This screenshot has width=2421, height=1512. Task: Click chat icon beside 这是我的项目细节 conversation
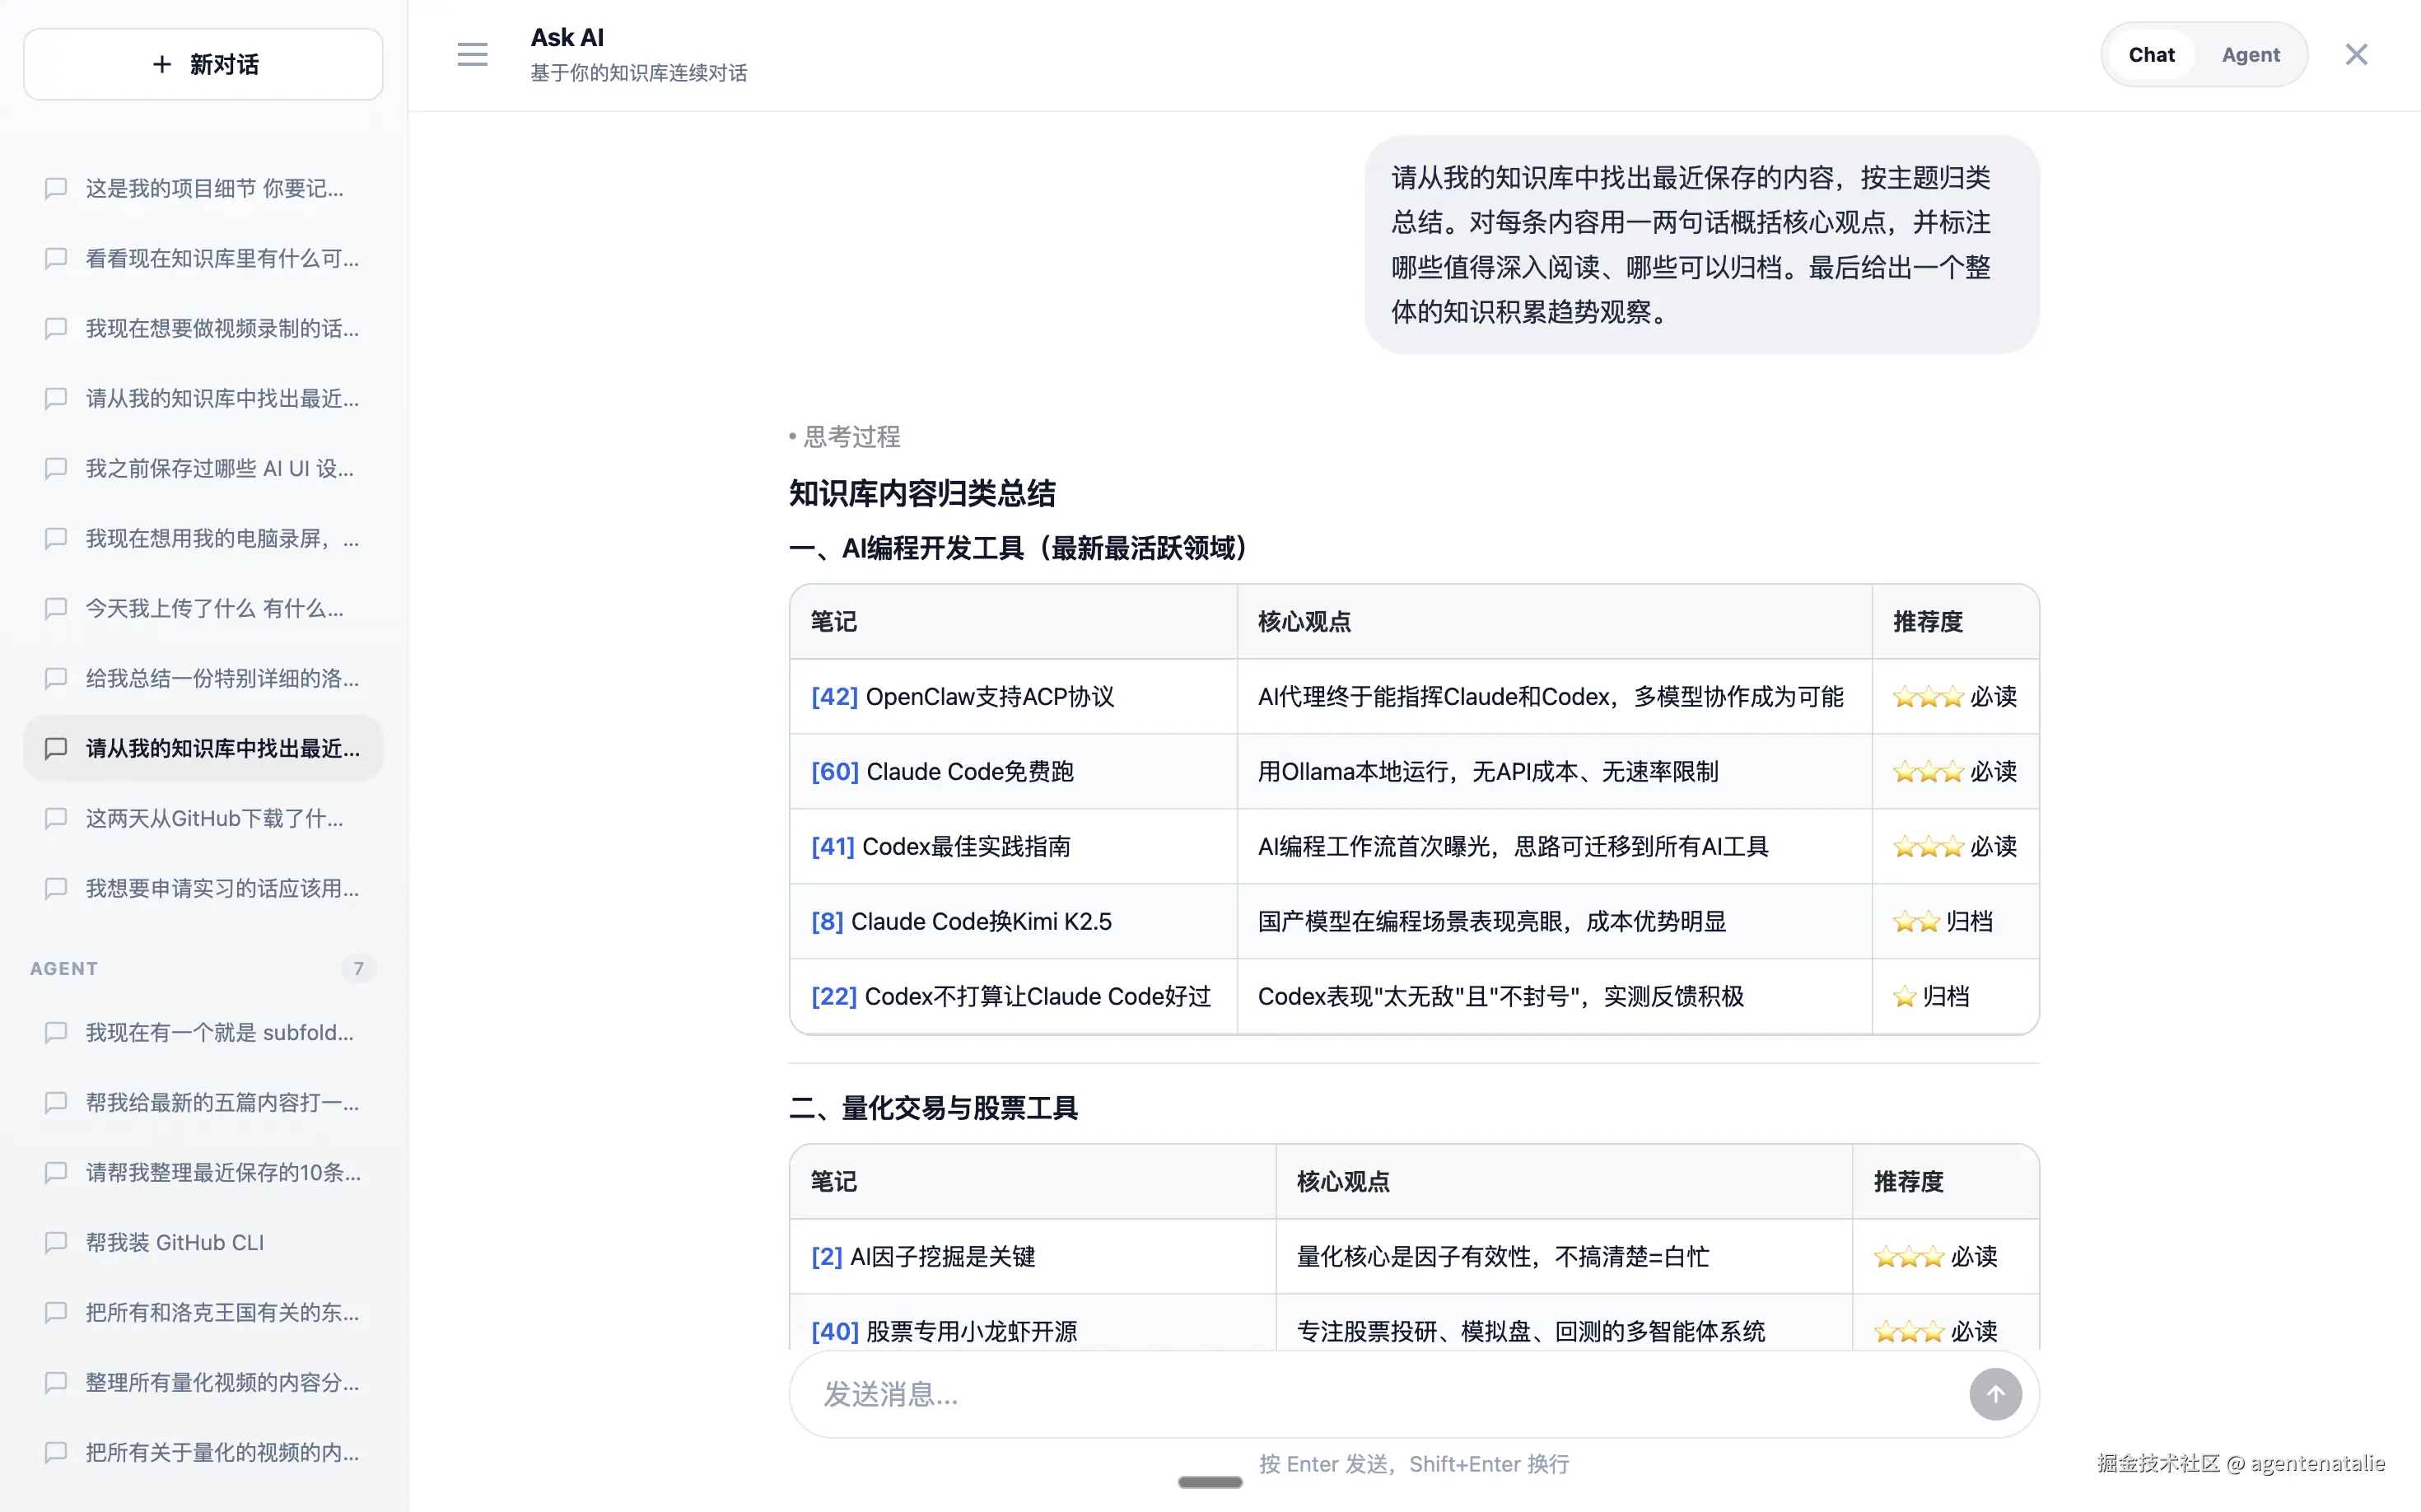click(56, 188)
